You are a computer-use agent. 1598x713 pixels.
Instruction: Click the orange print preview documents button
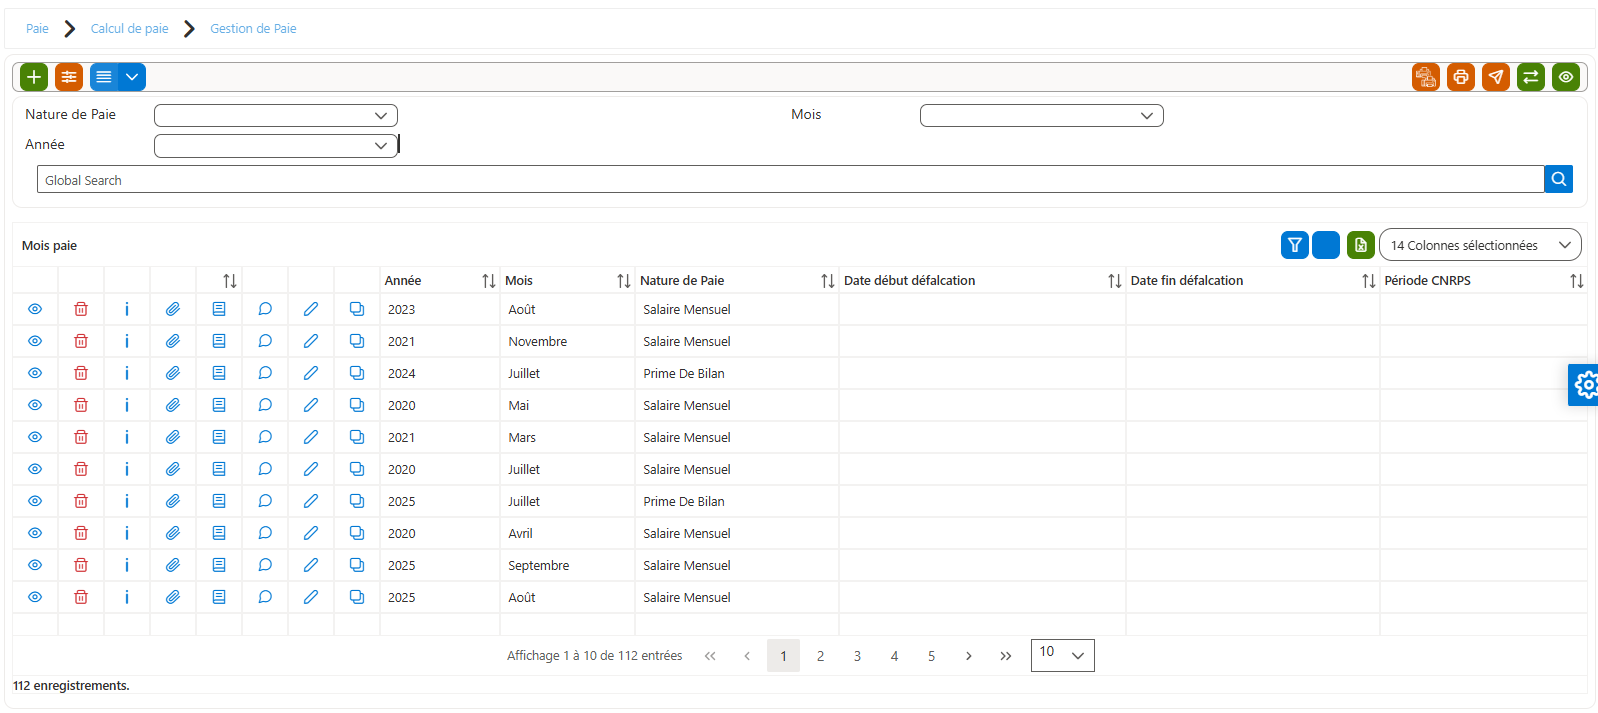1426,77
